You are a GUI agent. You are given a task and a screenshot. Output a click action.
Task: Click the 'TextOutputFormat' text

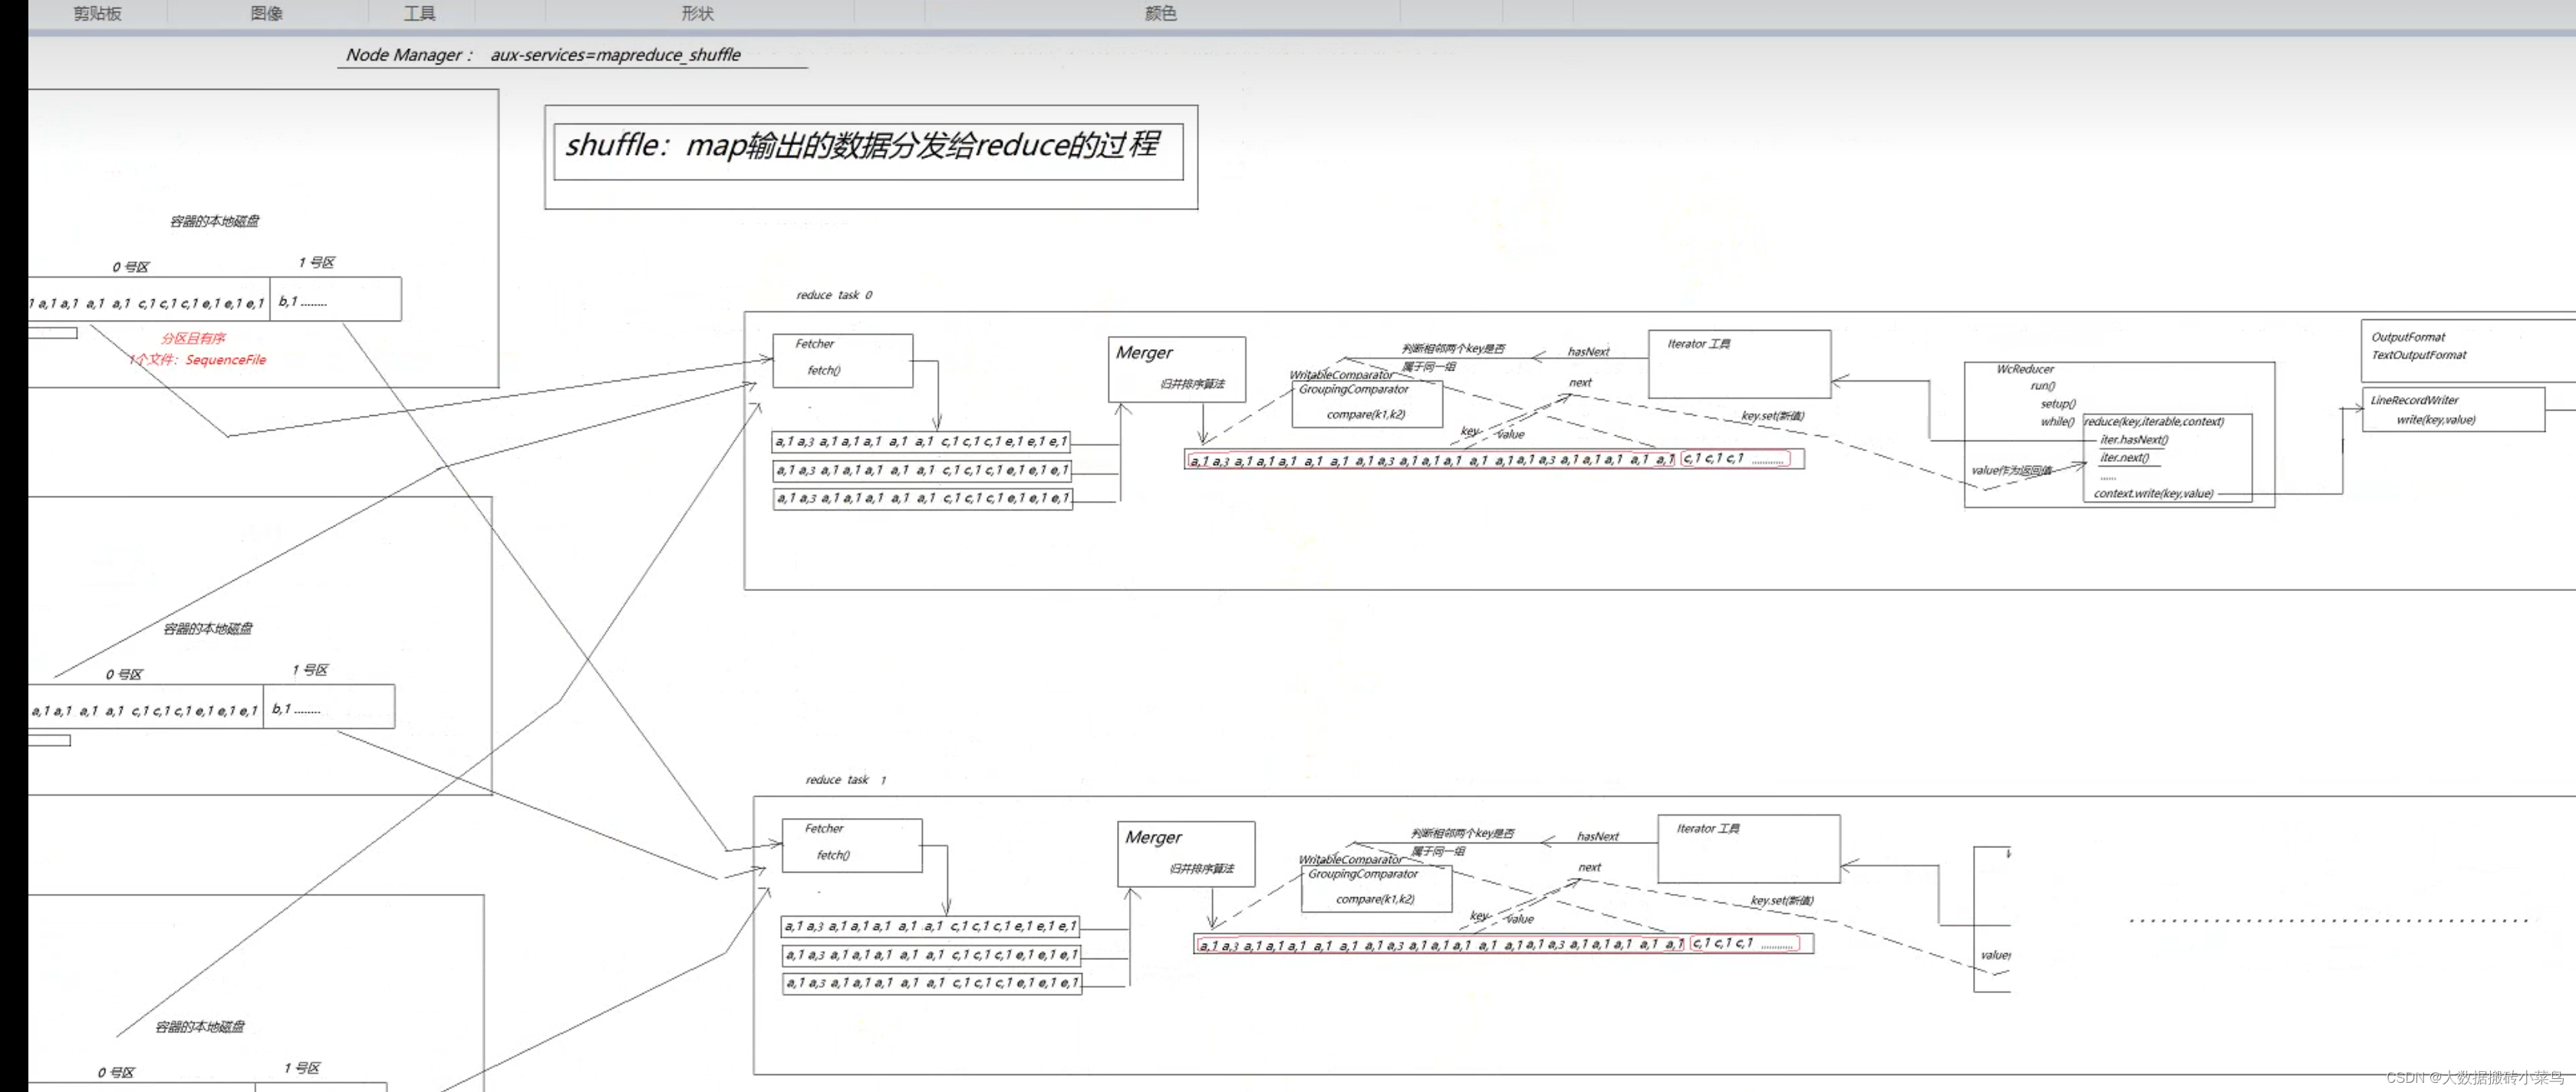[x=2418, y=355]
